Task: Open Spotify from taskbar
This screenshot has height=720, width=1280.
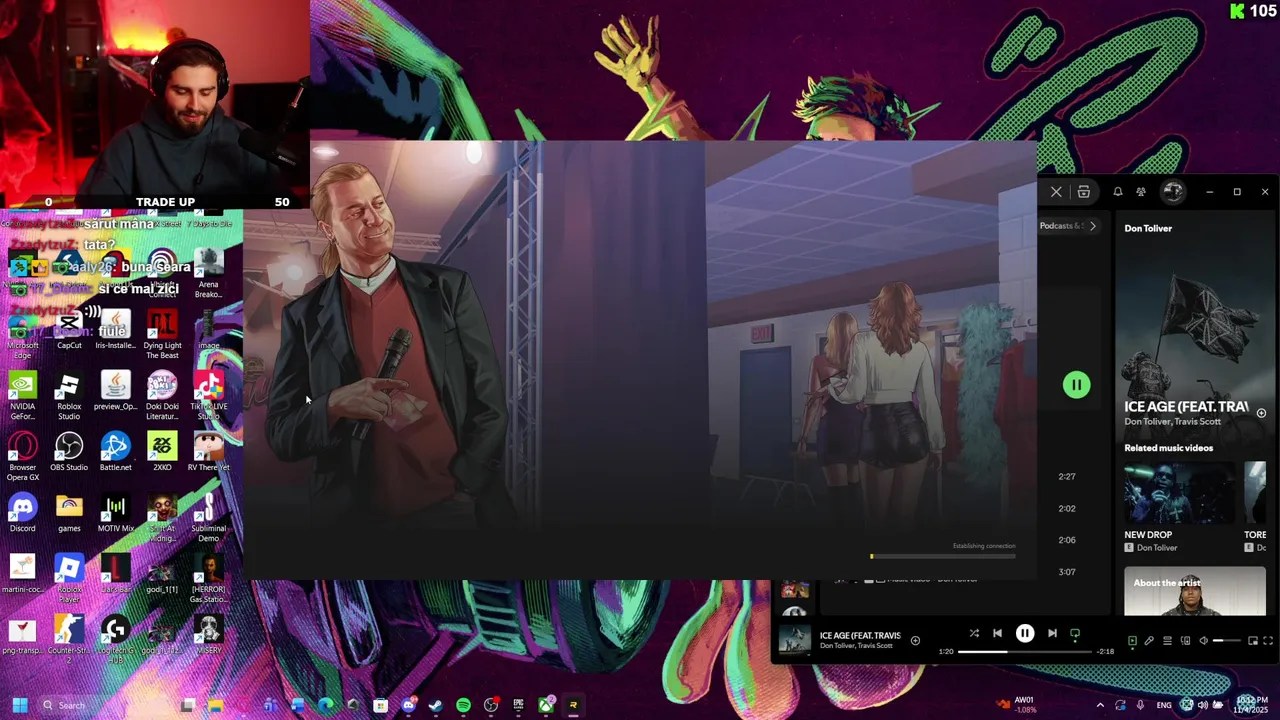Action: tap(463, 705)
